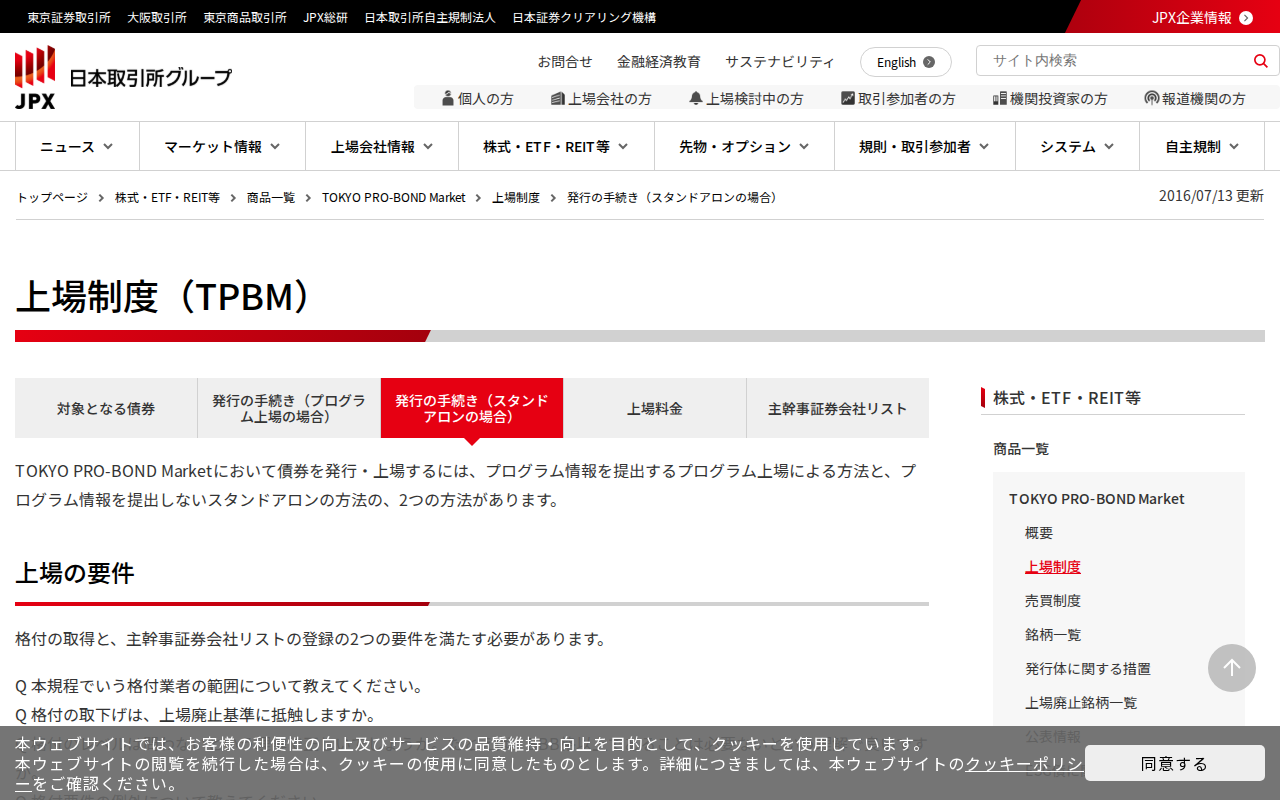Click 上場制度 breadcrumb link
This screenshot has height=800, width=1280.
pos(516,197)
